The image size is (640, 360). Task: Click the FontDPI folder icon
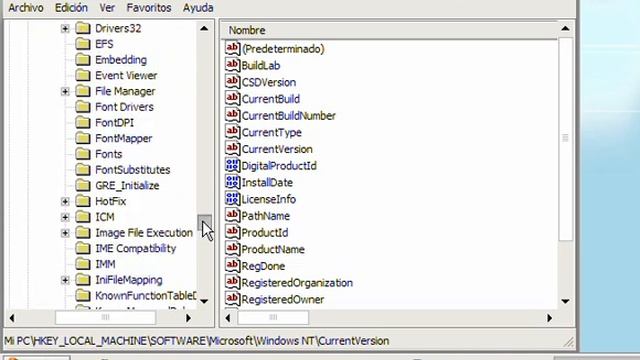pos(83,122)
